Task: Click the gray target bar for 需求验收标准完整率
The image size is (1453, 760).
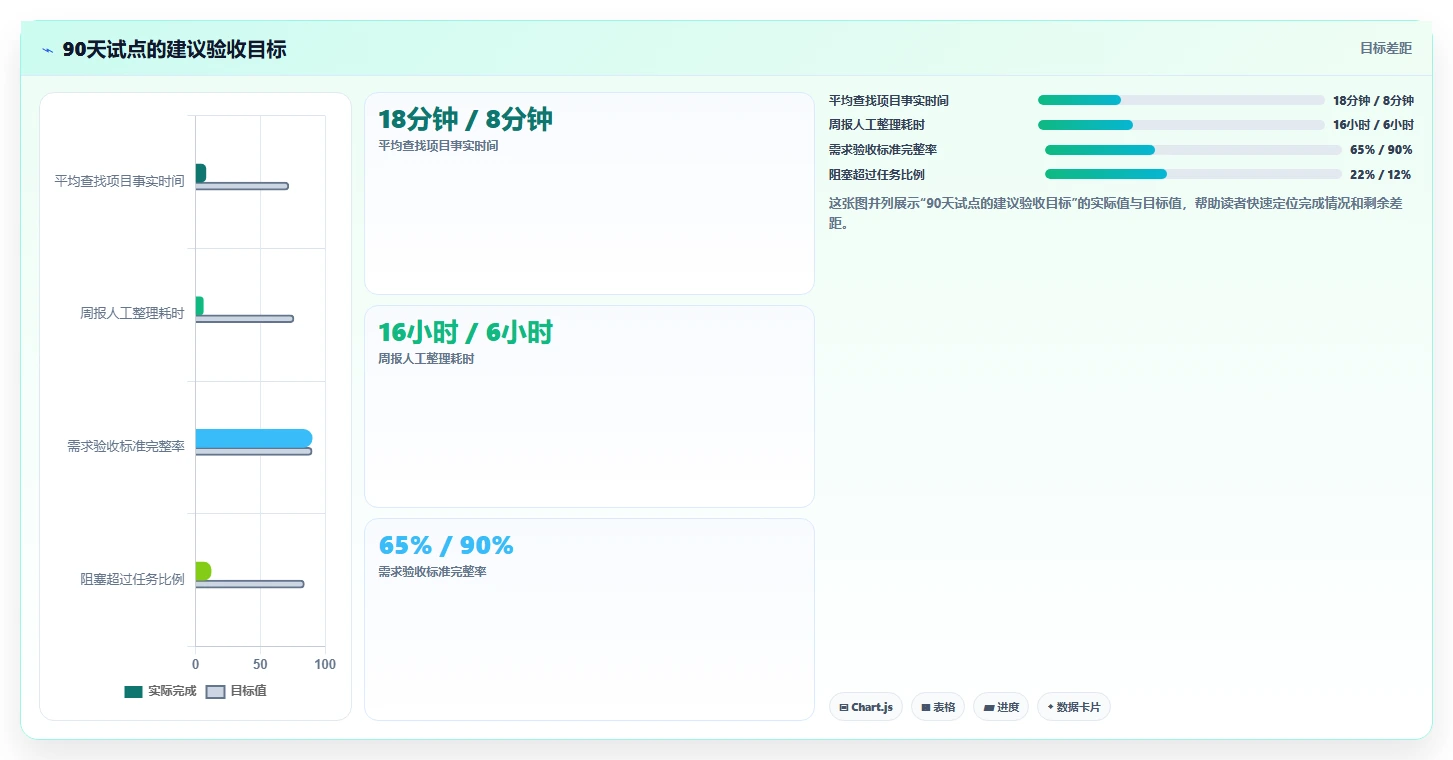Action: point(254,451)
